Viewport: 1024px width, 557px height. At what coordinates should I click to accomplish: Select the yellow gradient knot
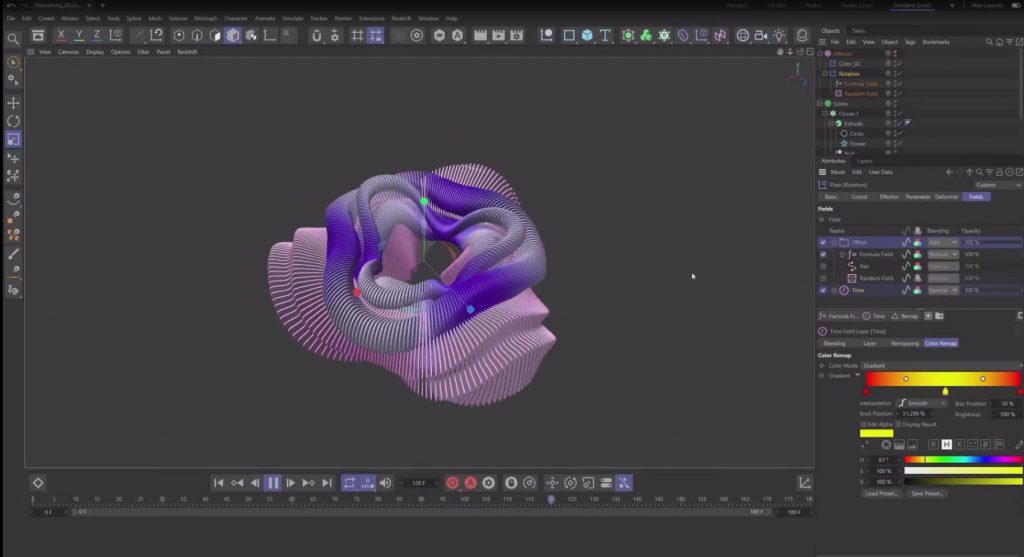click(945, 391)
